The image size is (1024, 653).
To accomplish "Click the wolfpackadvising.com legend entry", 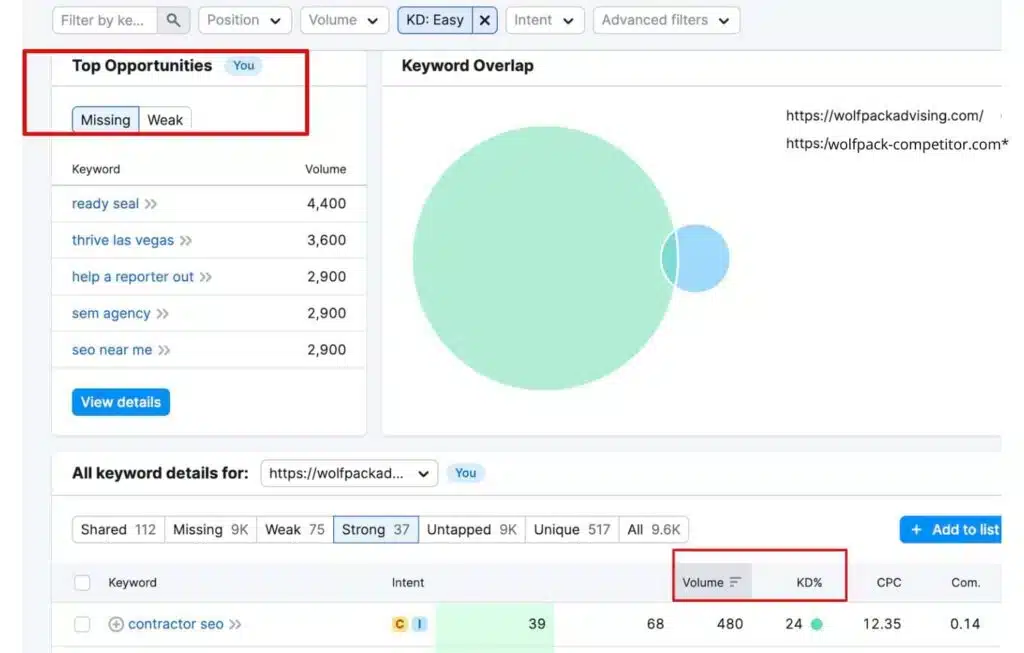I will [884, 116].
